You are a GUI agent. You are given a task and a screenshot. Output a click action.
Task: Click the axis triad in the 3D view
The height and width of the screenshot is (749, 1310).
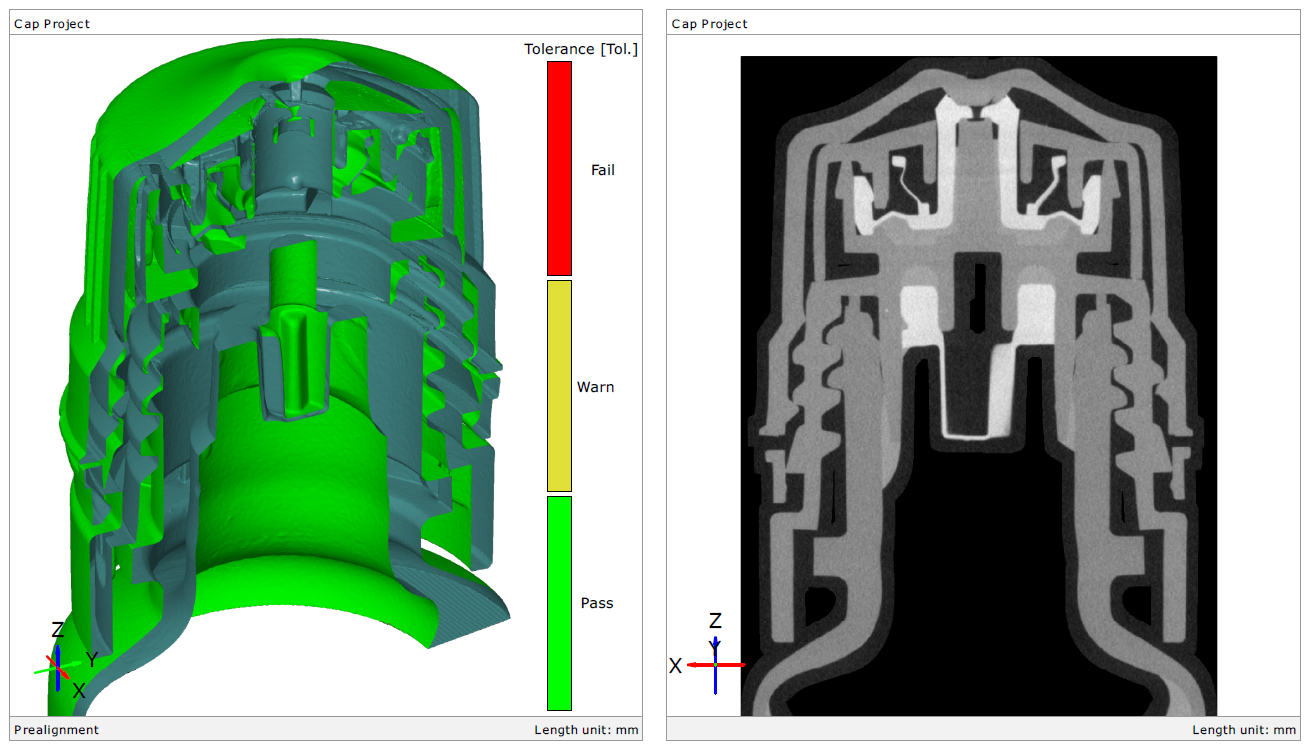pyautogui.click(x=57, y=666)
